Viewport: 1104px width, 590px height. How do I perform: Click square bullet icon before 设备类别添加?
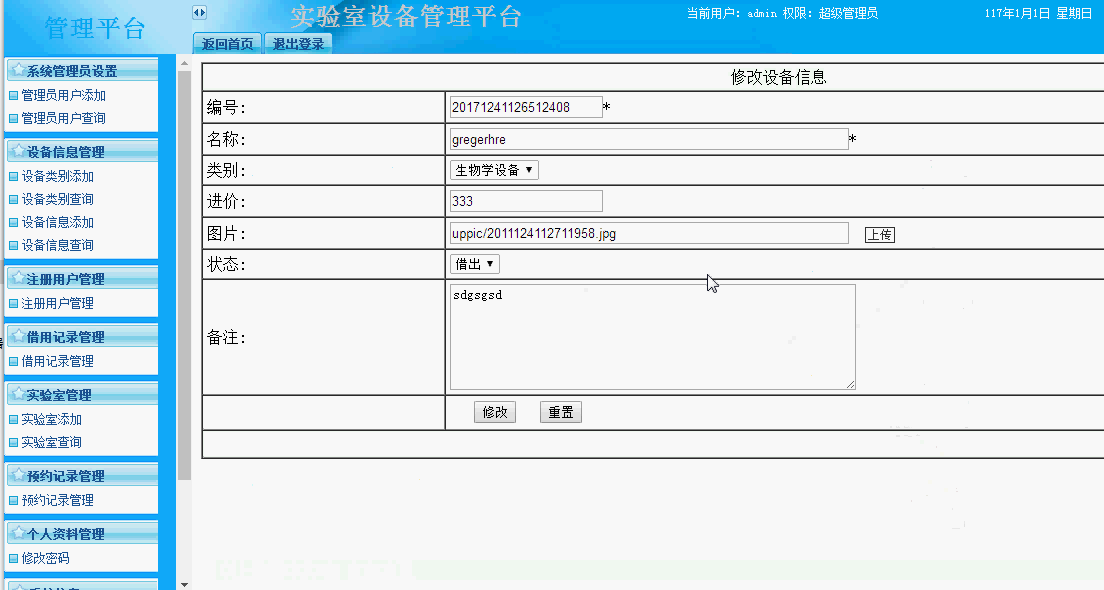click(13, 176)
